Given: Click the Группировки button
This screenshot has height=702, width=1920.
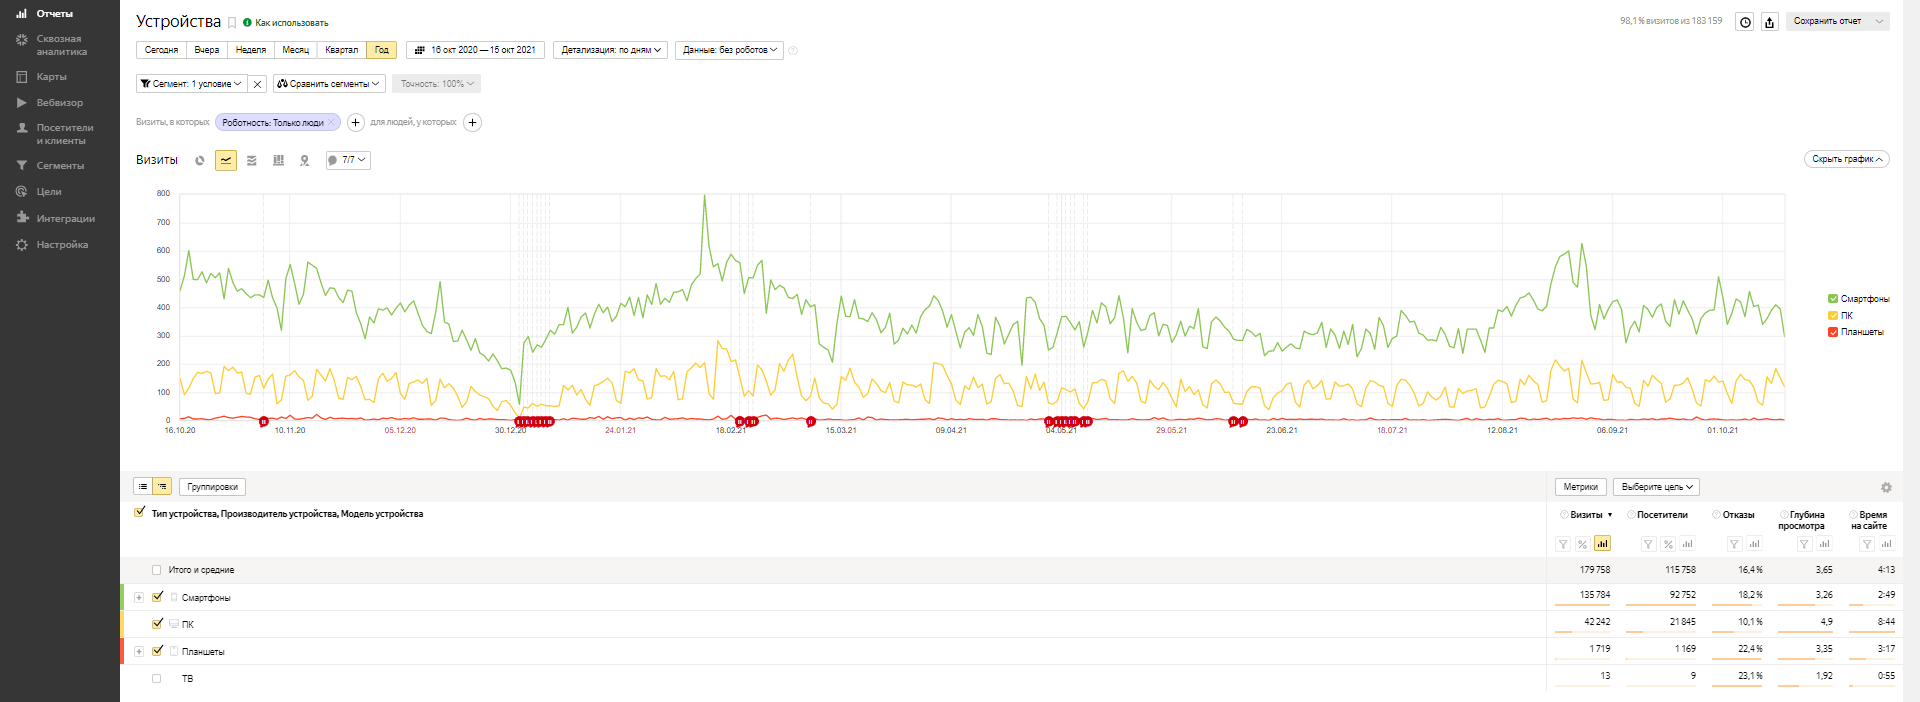Looking at the screenshot, I should click(212, 487).
